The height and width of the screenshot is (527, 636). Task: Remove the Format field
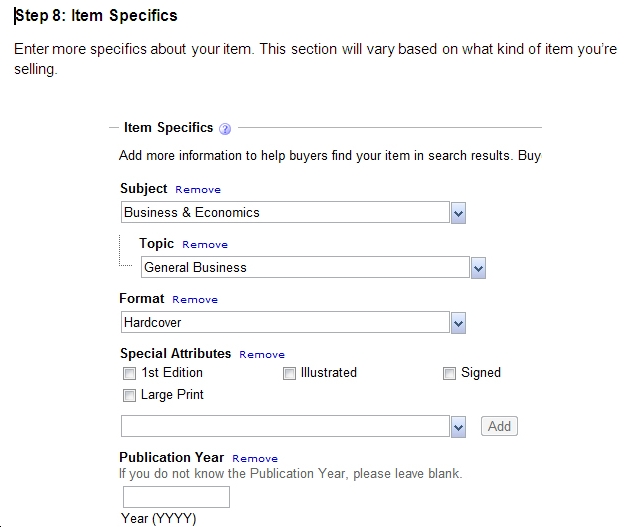(195, 300)
